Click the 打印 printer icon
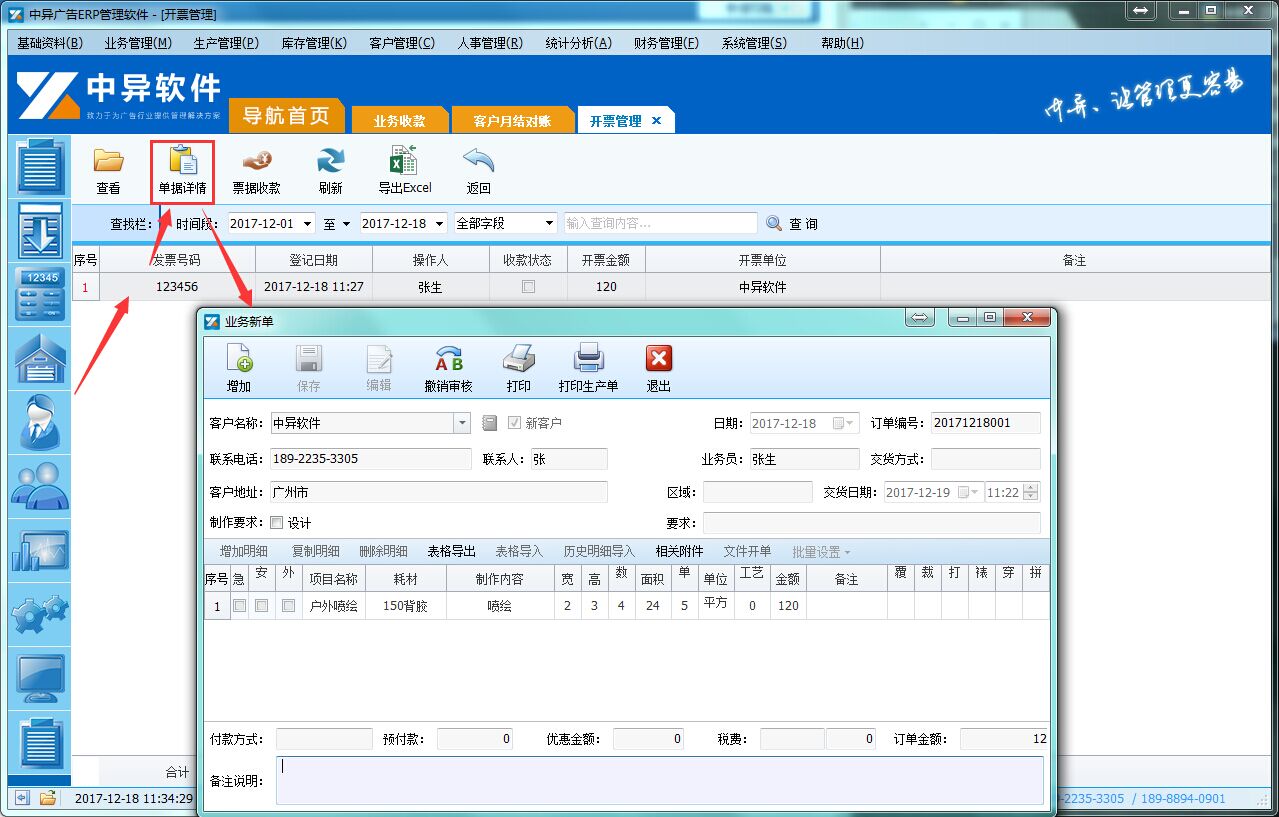 (x=519, y=359)
